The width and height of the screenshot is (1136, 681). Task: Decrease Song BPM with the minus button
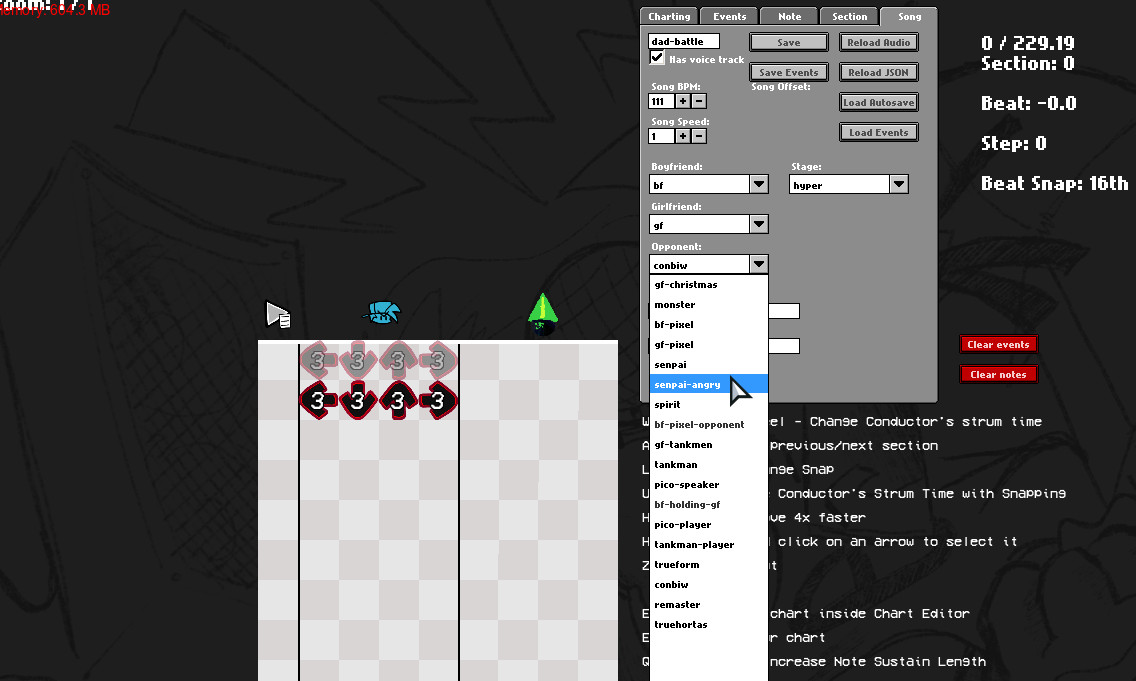(x=699, y=101)
